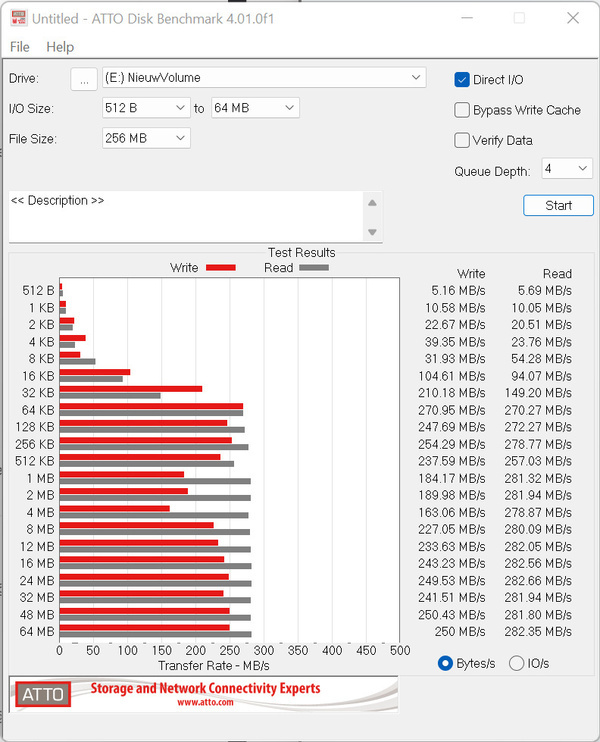This screenshot has height=742, width=600.
Task: Click the red Write legend swatch
Action: (x=221, y=268)
